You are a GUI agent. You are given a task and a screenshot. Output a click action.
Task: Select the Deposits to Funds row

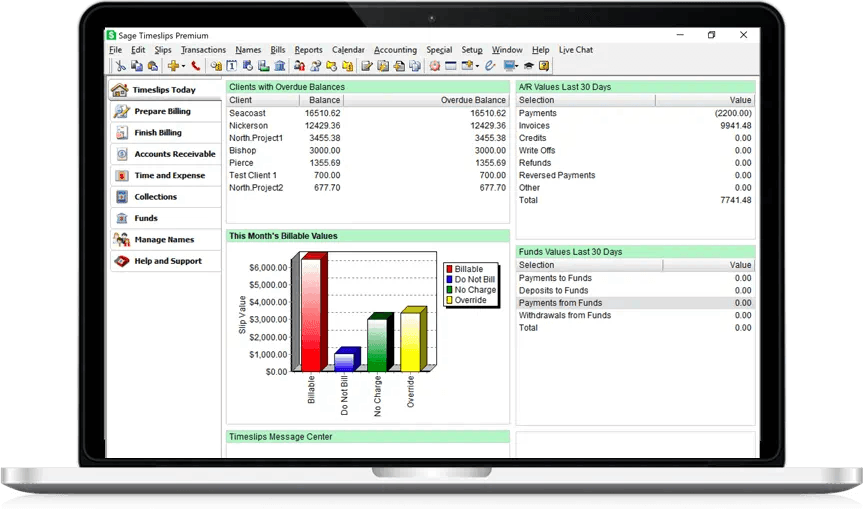pos(635,291)
